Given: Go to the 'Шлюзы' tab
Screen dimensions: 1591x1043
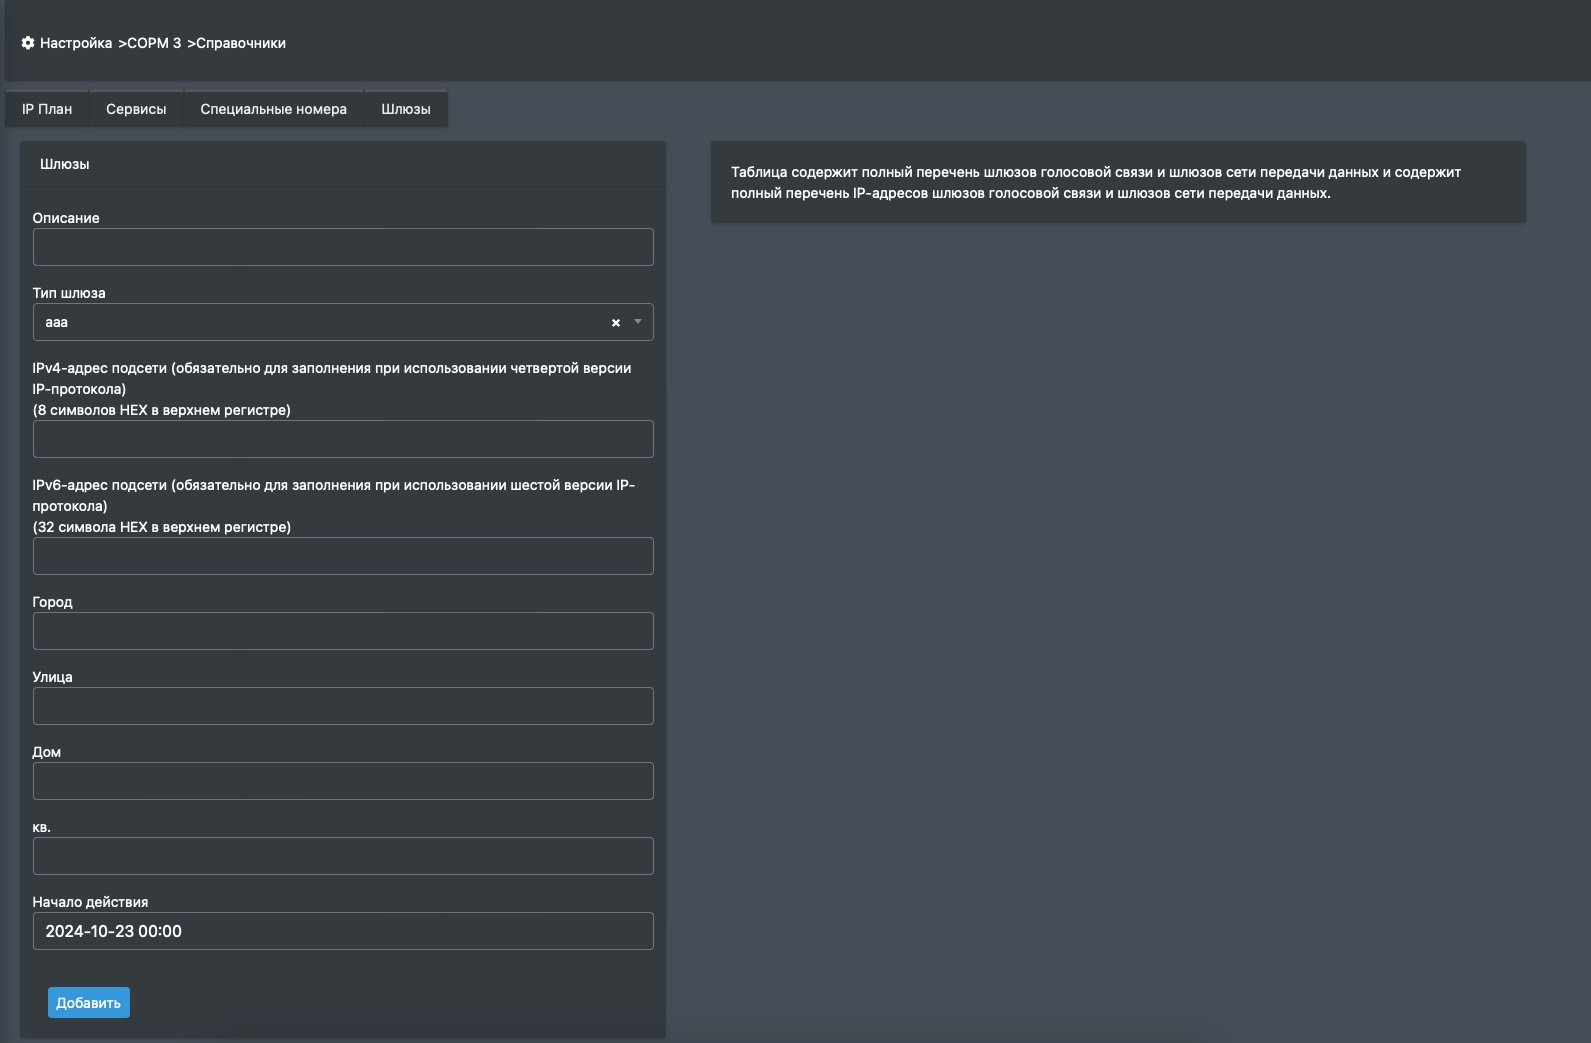Looking at the screenshot, I should click(x=405, y=109).
